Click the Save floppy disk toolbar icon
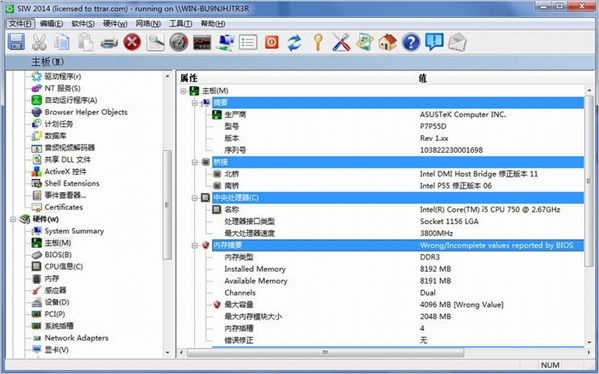The height and width of the screenshot is (374, 599). tap(16, 42)
